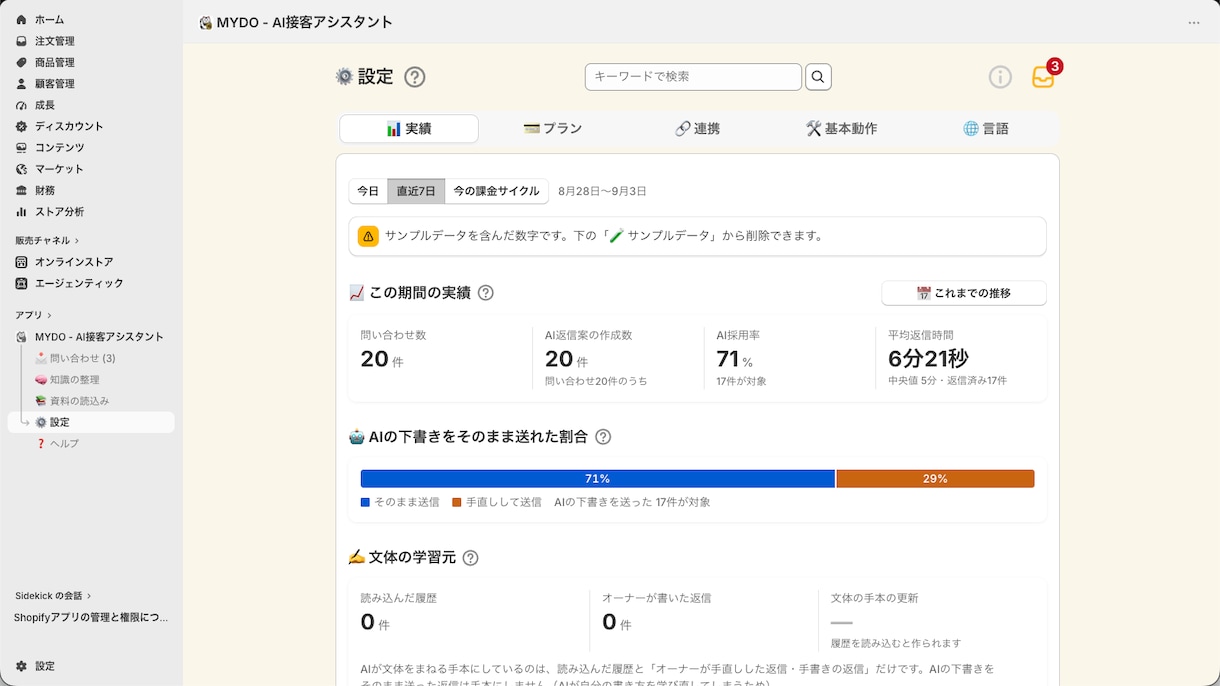Switch to the 基本動作 tab
The width and height of the screenshot is (1220, 686).
click(x=841, y=129)
